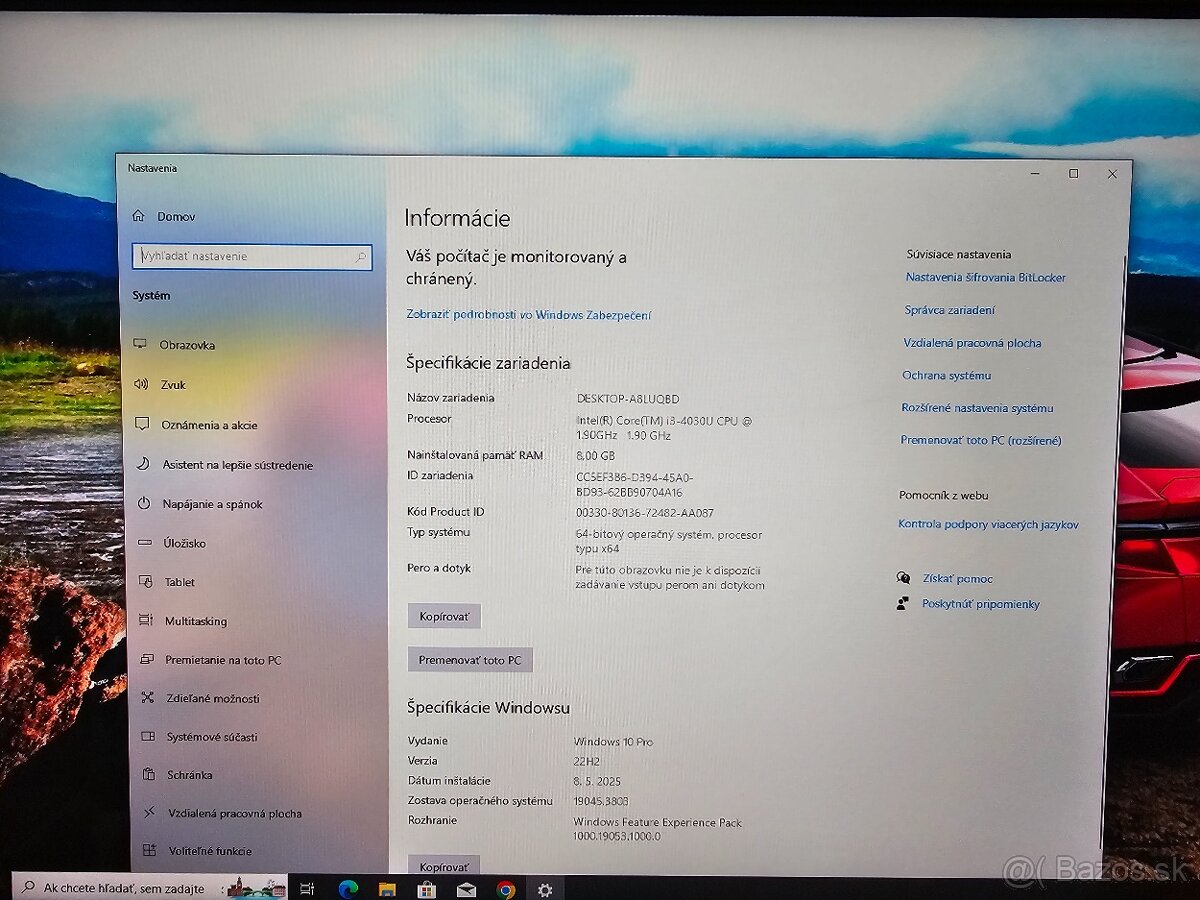Click the installation date 8. 5. 2025
The width and height of the screenshot is (1200, 900).
(597, 781)
